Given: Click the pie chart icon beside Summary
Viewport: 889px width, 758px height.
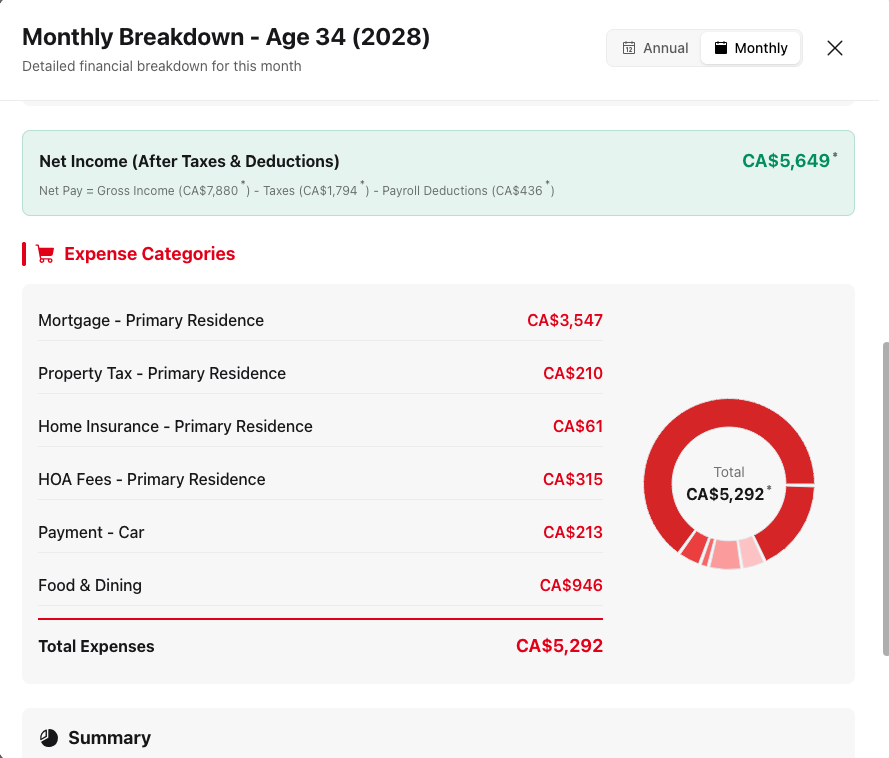Looking at the screenshot, I should (x=49, y=738).
